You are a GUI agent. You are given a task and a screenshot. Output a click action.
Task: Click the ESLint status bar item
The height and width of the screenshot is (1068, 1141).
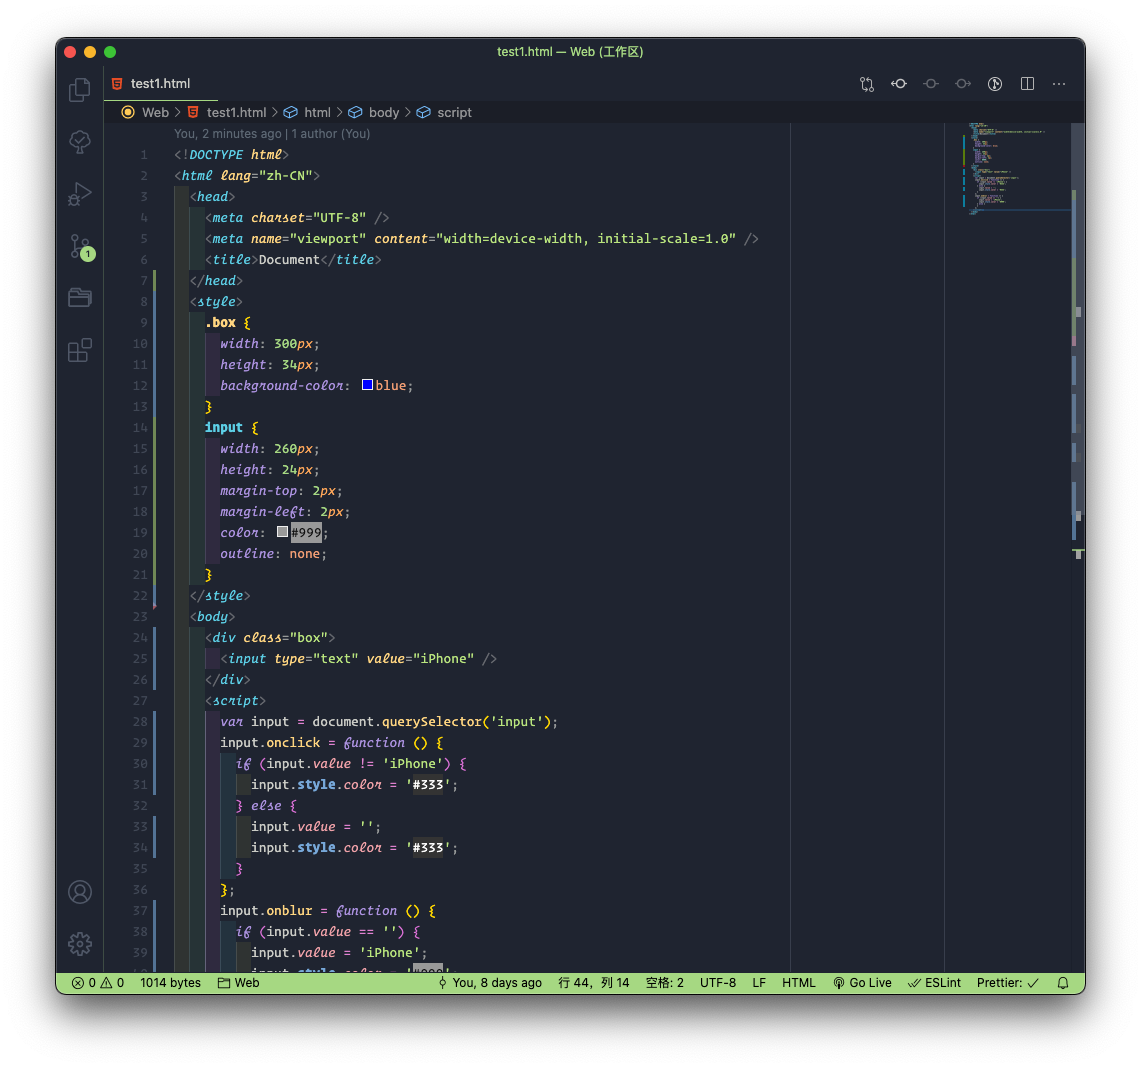934,982
